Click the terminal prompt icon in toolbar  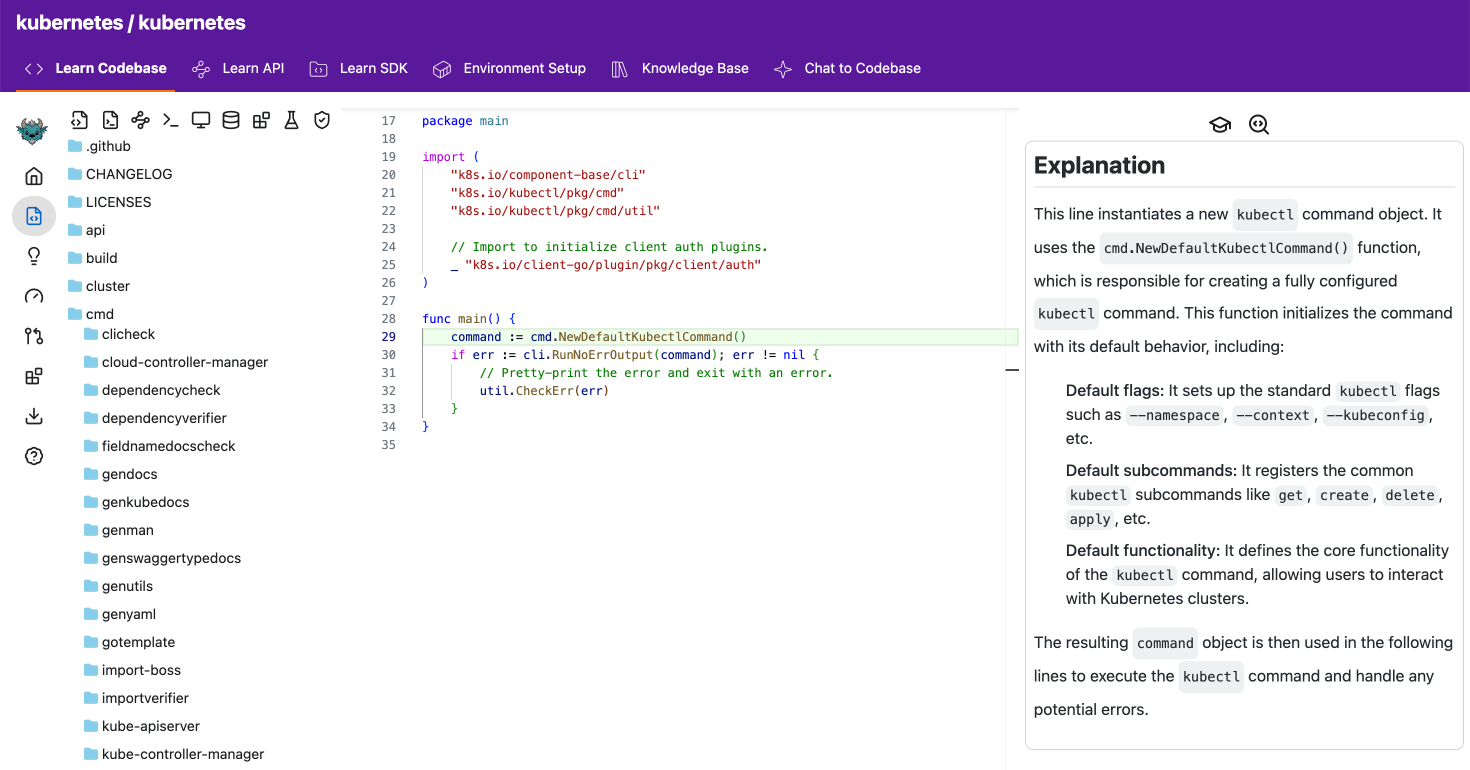click(x=171, y=120)
